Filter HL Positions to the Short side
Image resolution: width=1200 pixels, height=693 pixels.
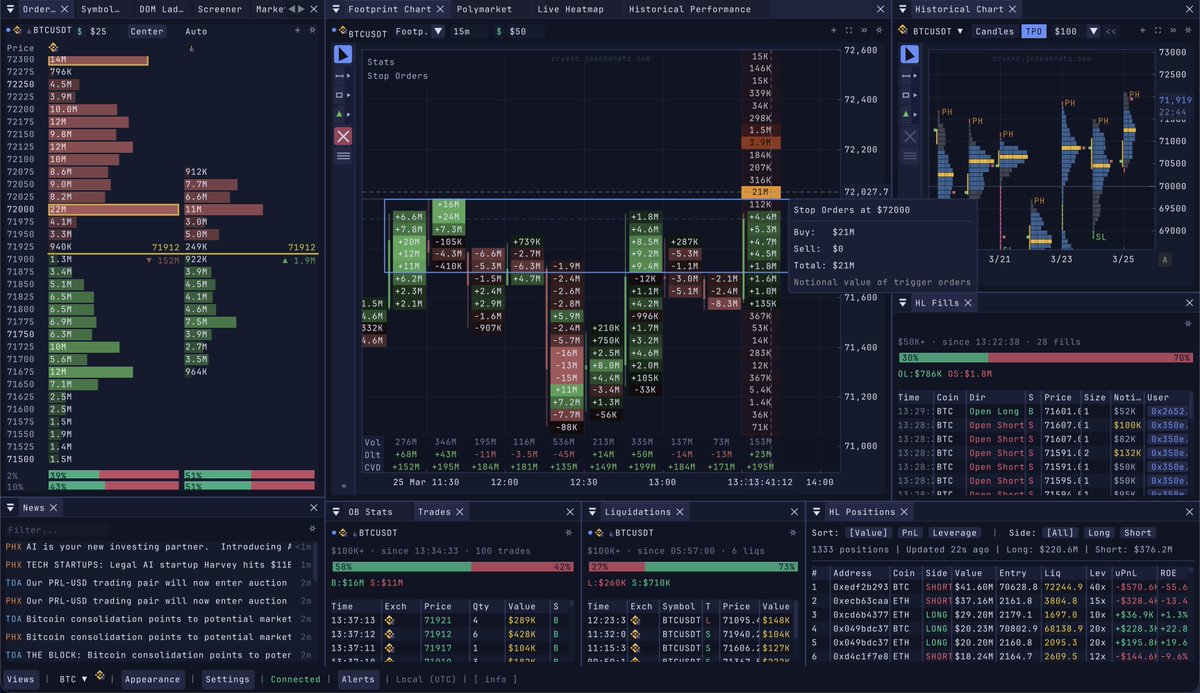pos(1137,533)
